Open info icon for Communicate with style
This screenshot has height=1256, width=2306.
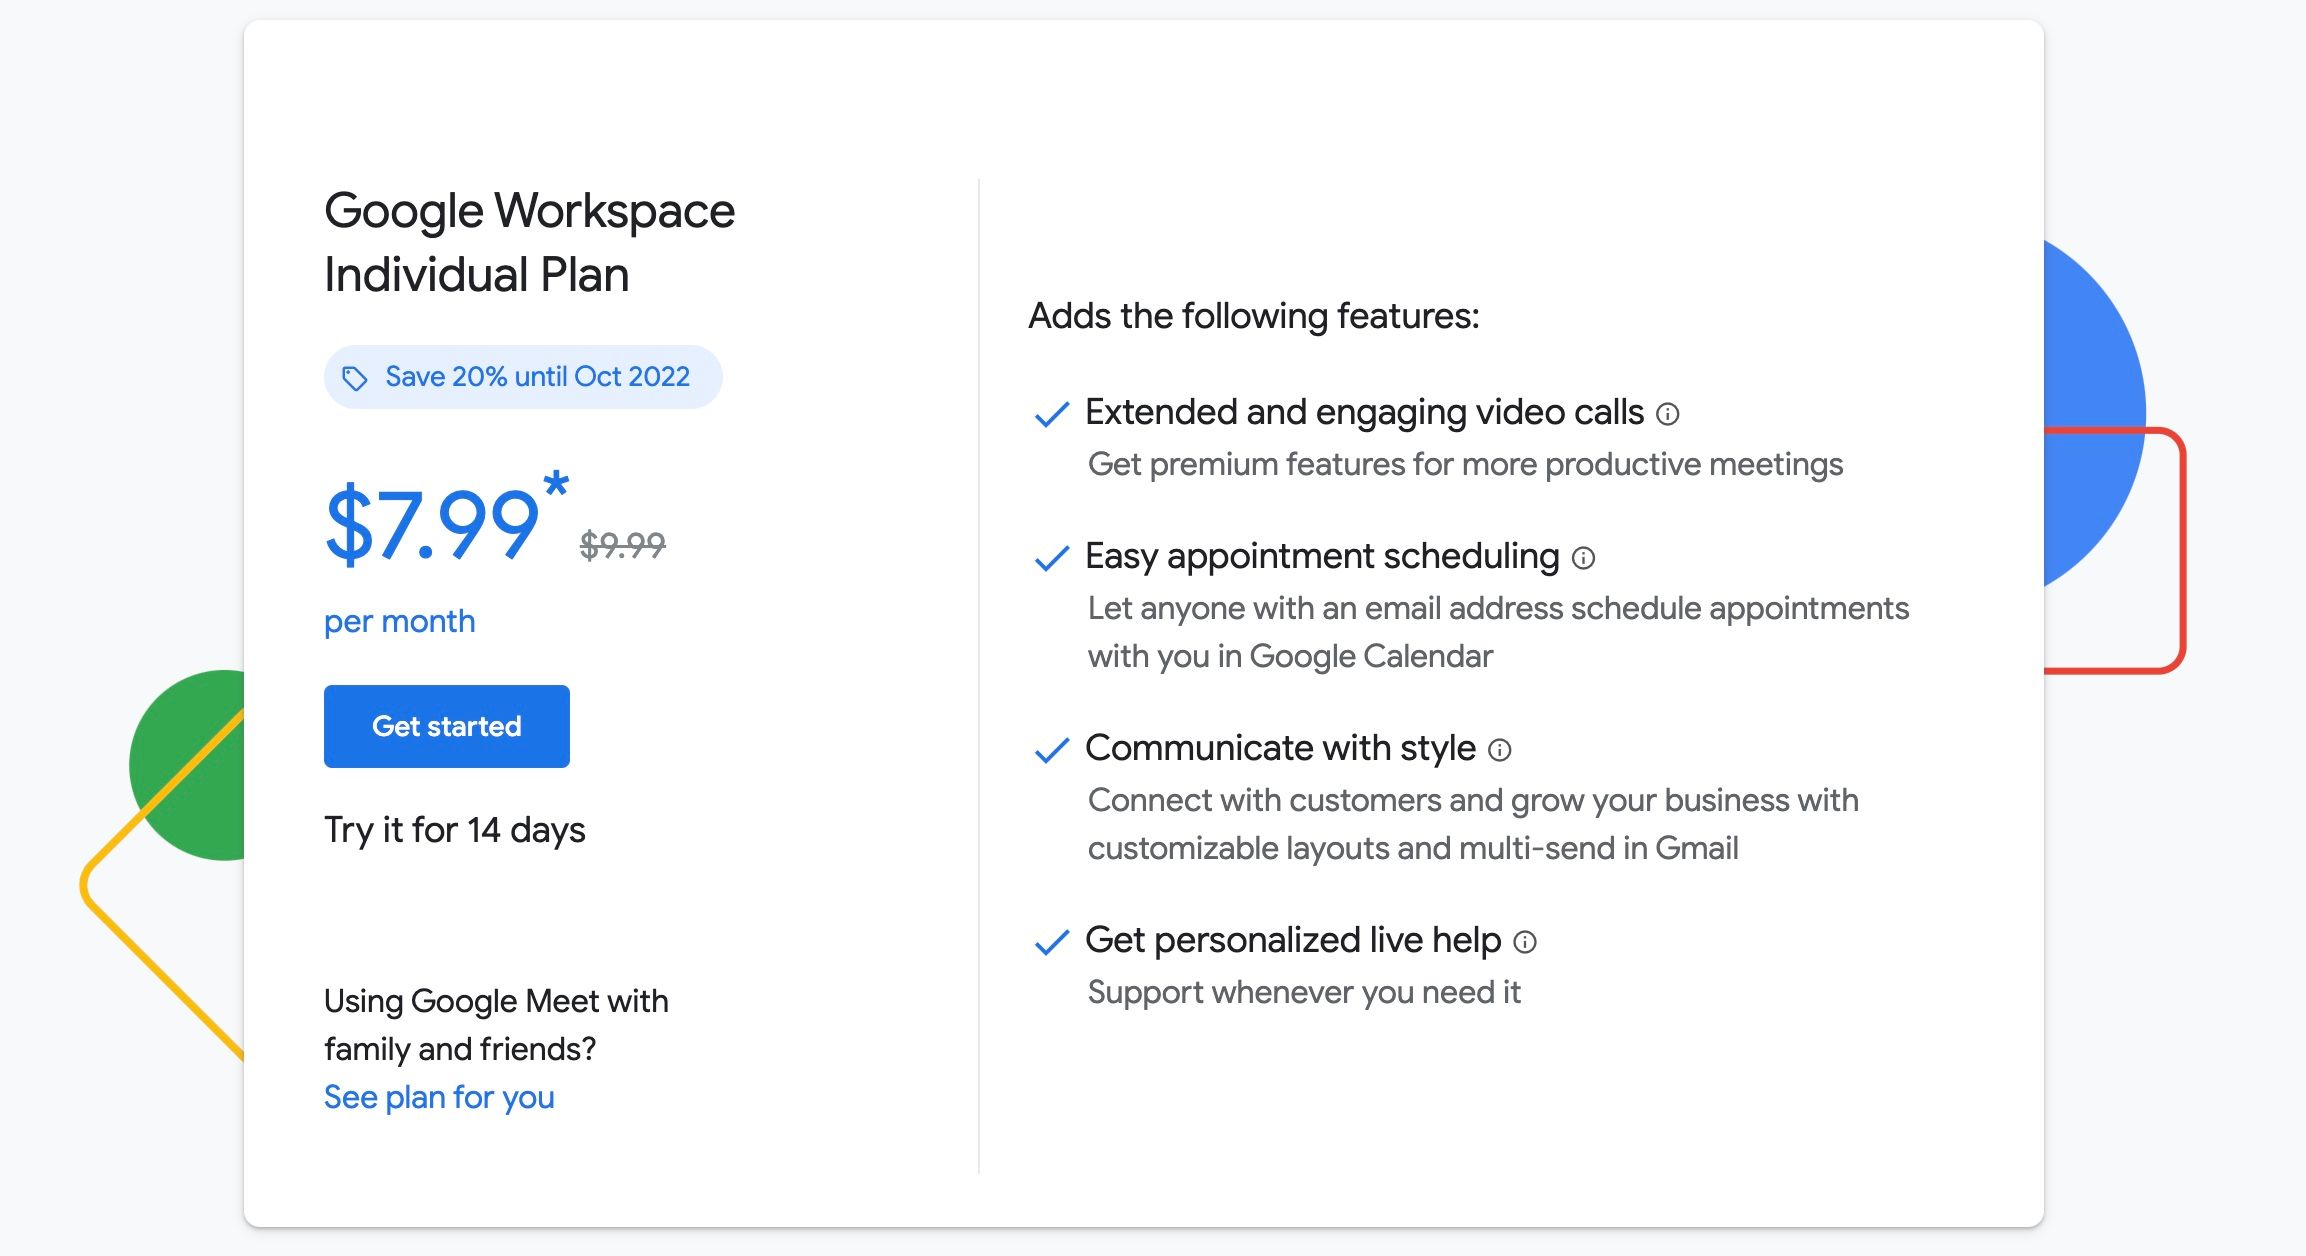coord(1499,750)
